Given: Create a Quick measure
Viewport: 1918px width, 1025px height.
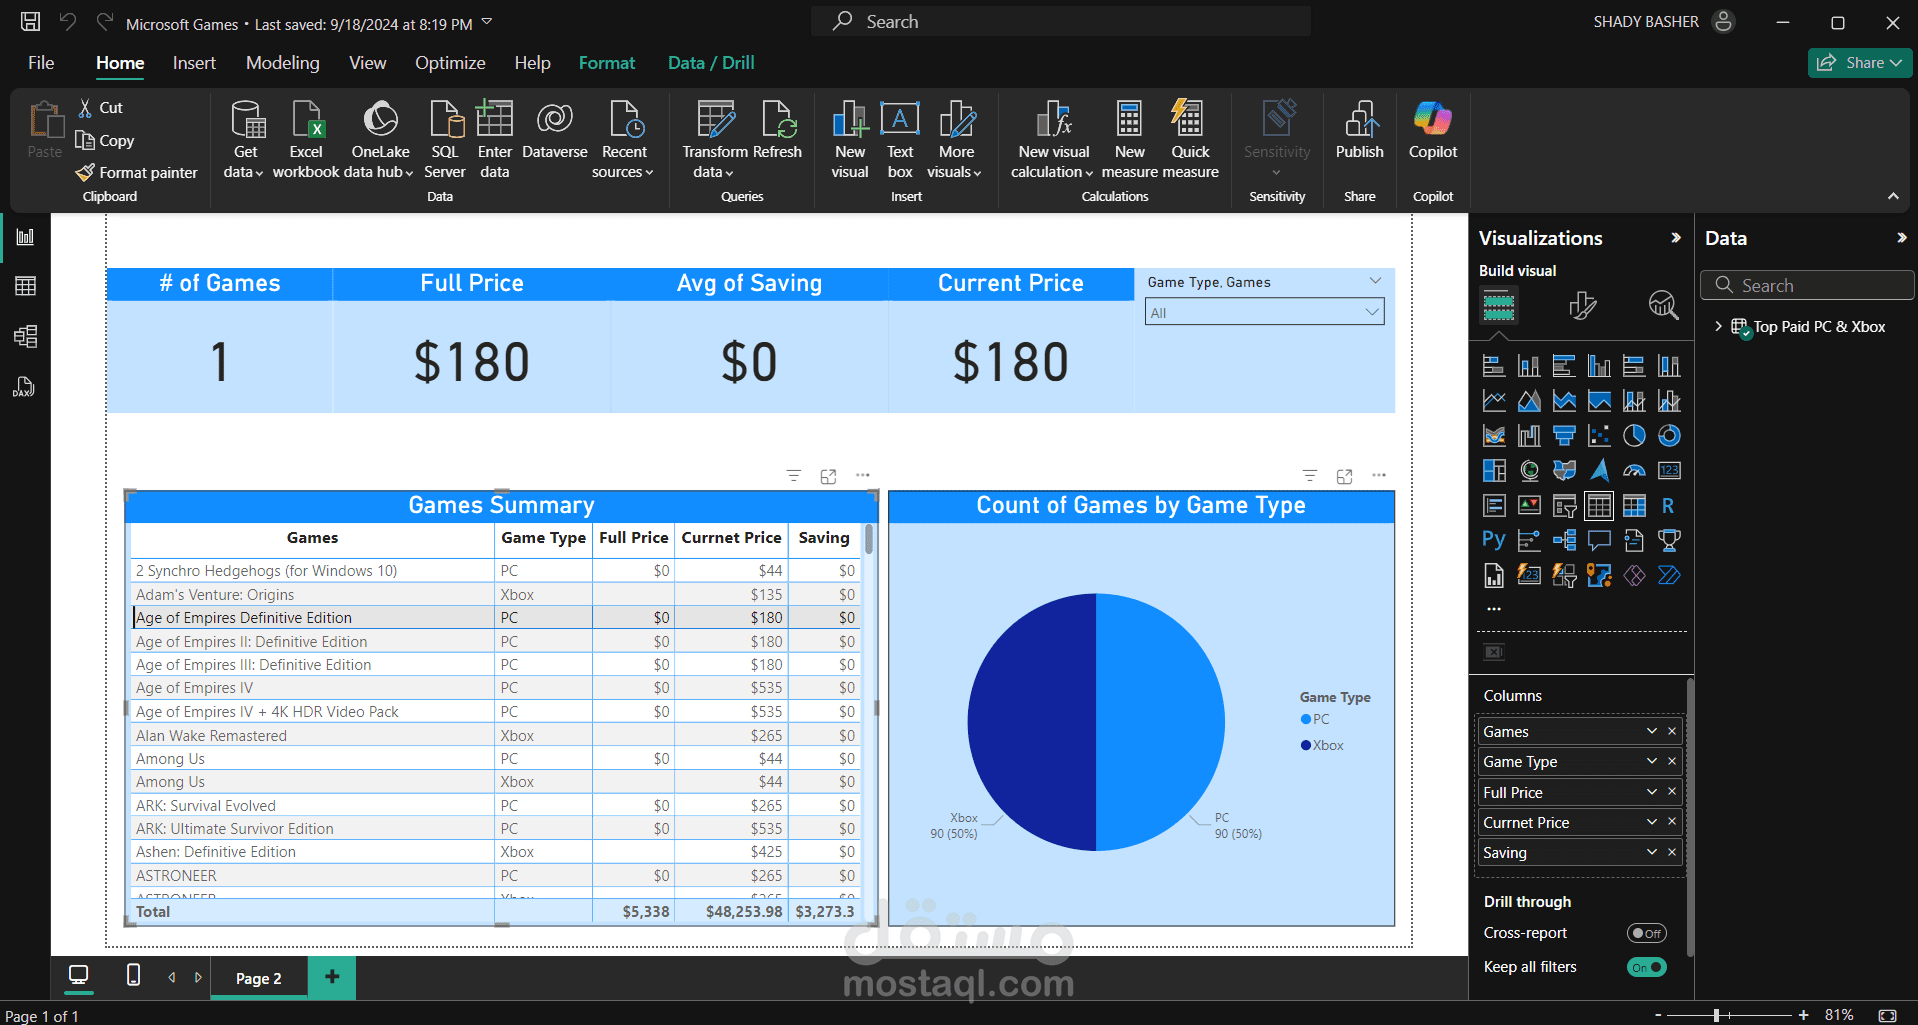Looking at the screenshot, I should [x=1190, y=140].
